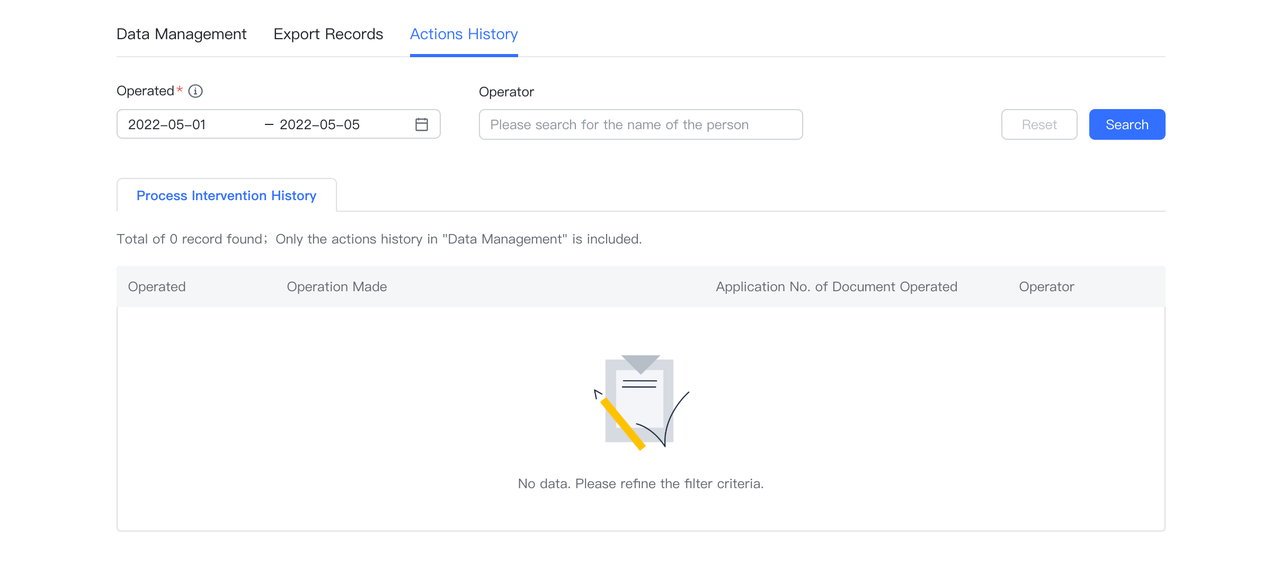Click the Operator column header in table
This screenshot has height=575, width=1280.
pyautogui.click(x=1046, y=287)
